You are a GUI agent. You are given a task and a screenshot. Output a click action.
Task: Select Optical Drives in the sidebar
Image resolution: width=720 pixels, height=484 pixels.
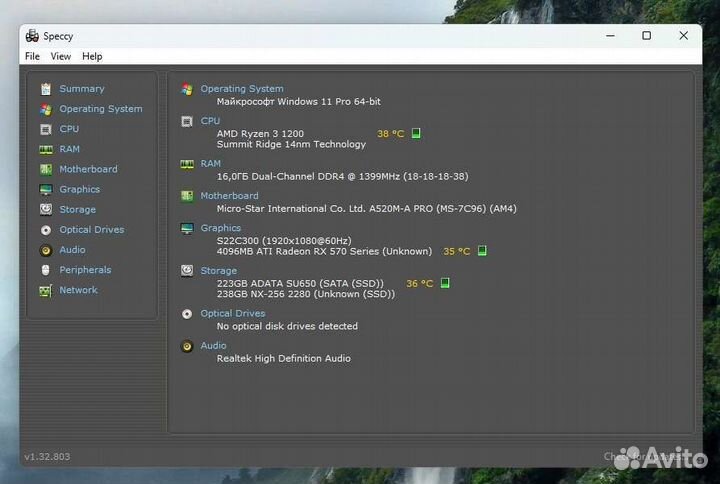(92, 230)
